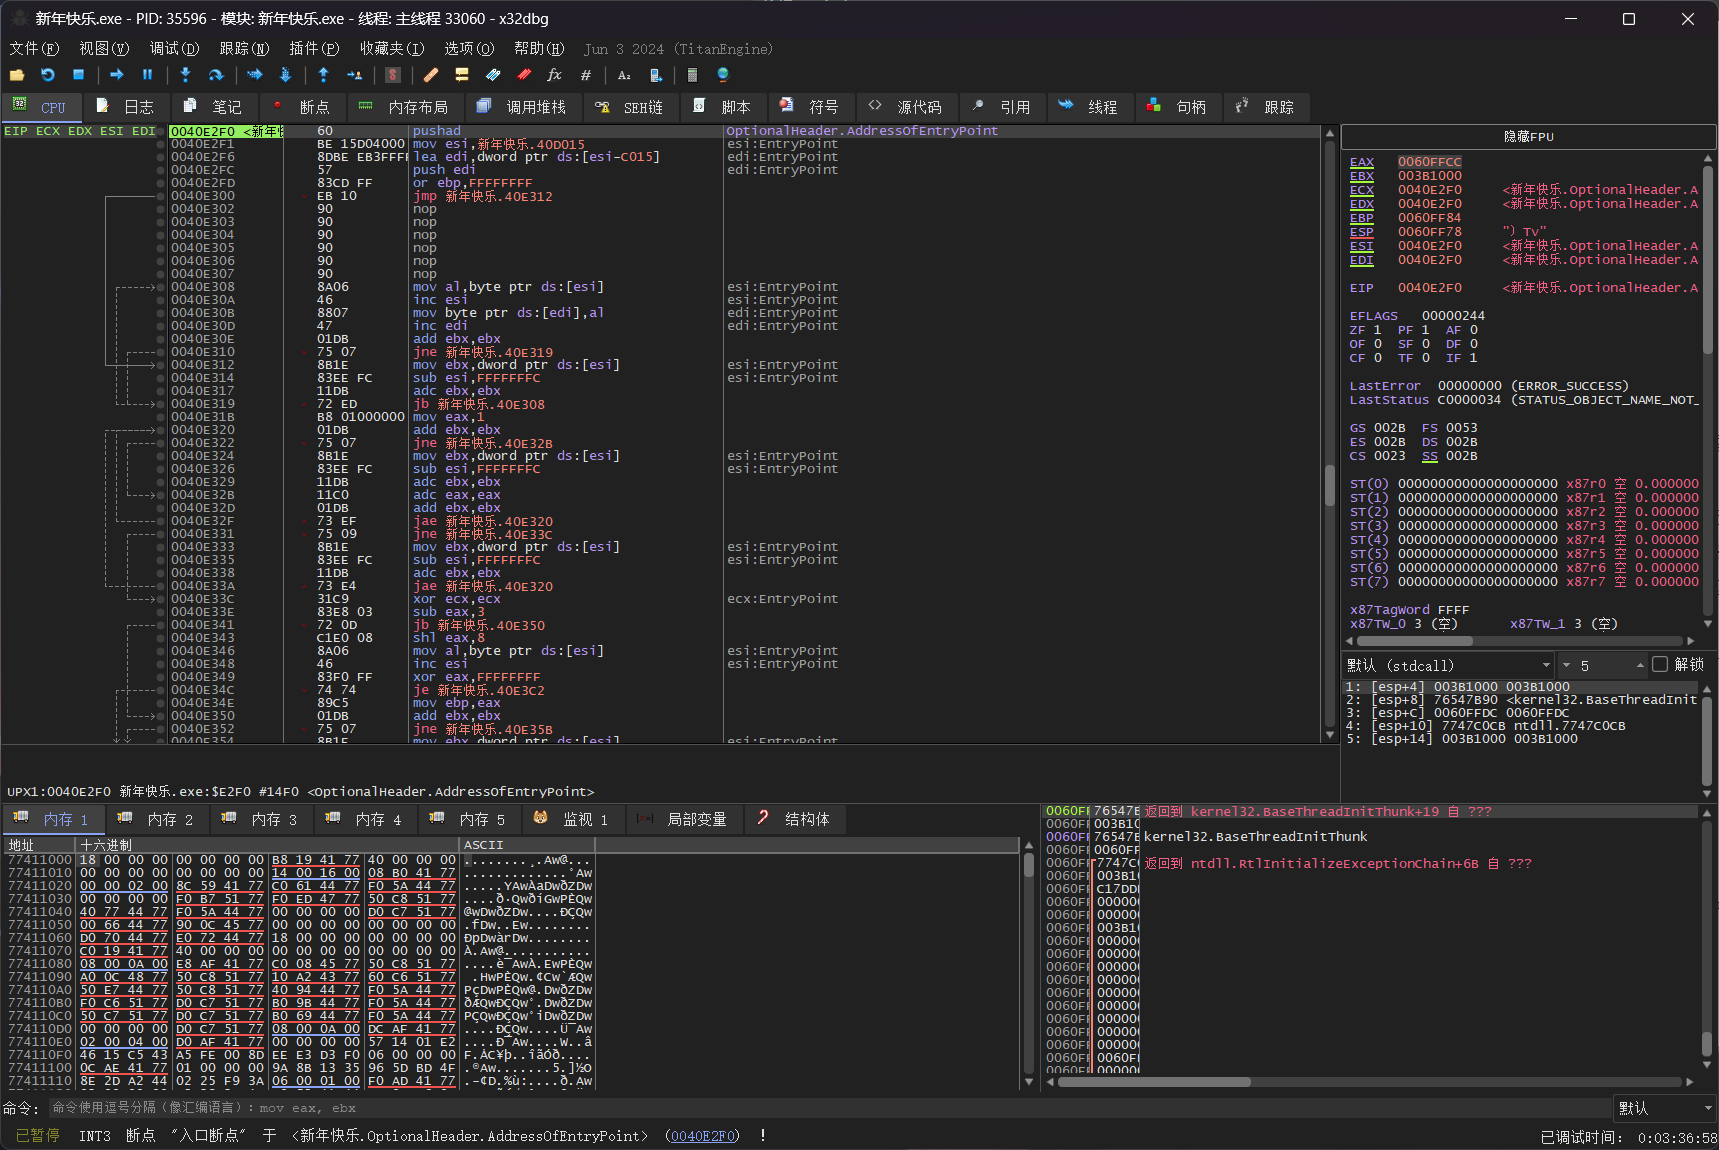Open the variables hash icon
1719x1150 pixels.
pos(586,75)
